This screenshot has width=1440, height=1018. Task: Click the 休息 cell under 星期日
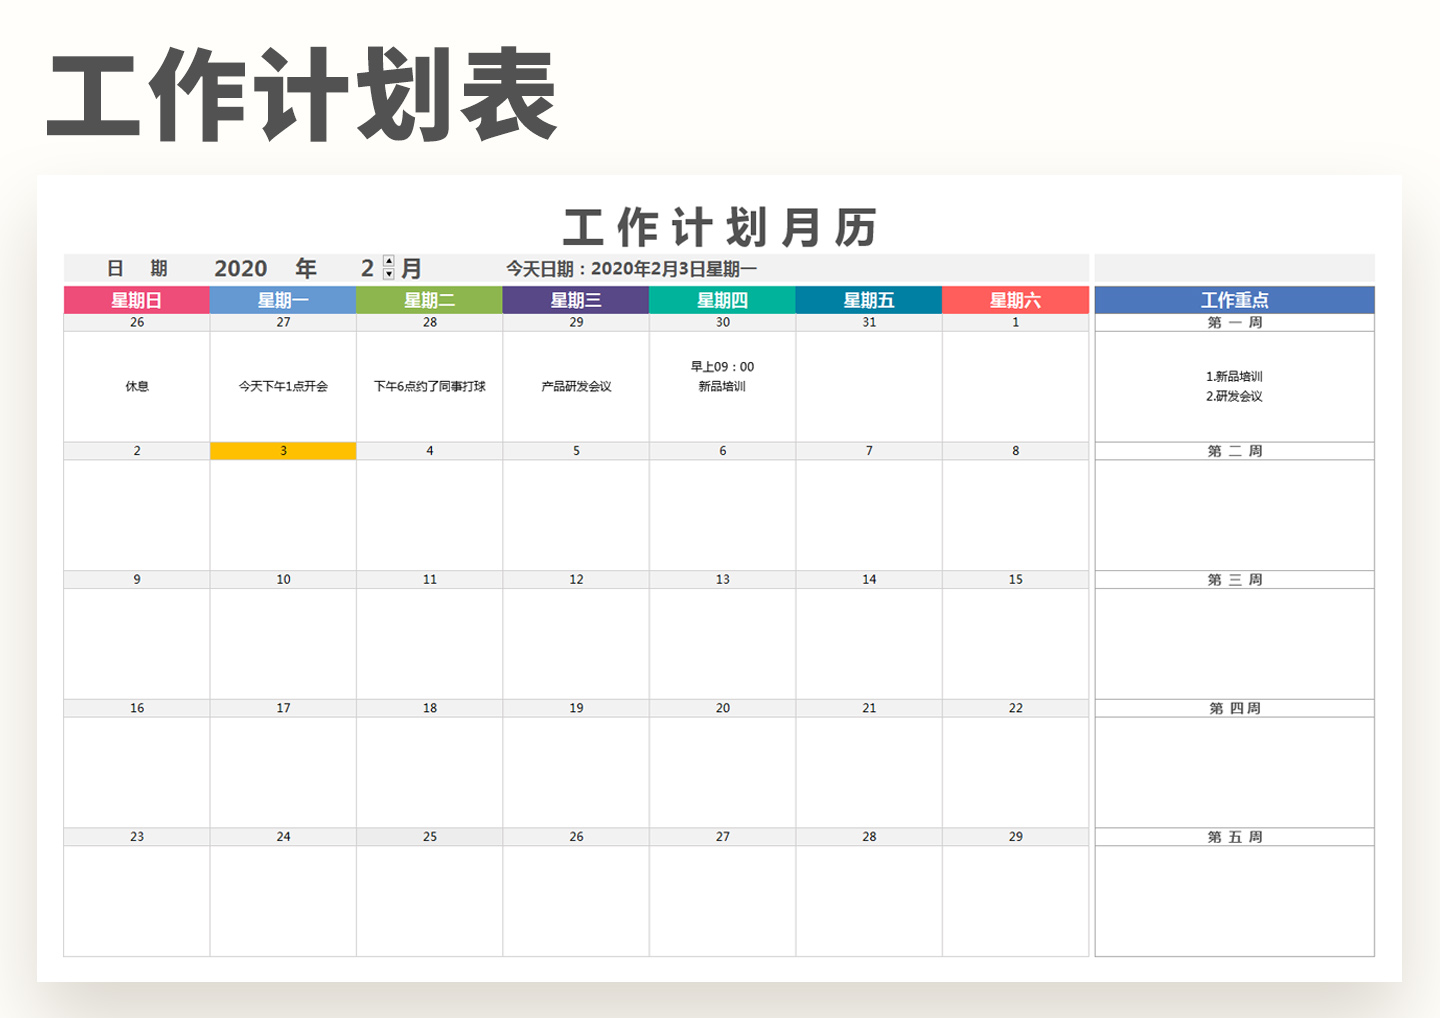pos(136,386)
